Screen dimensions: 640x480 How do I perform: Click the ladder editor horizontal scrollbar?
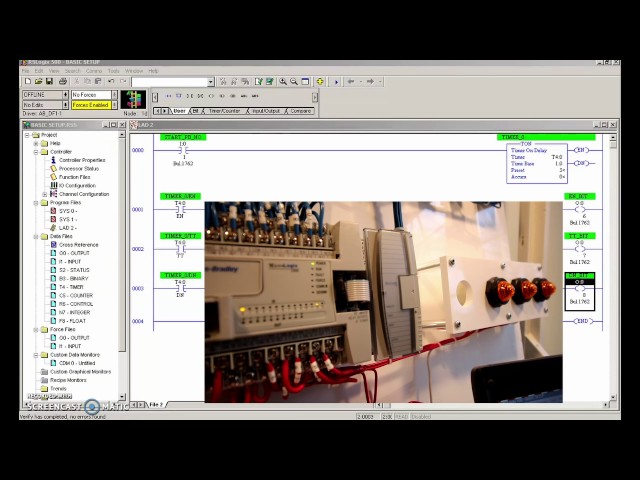pos(493,405)
